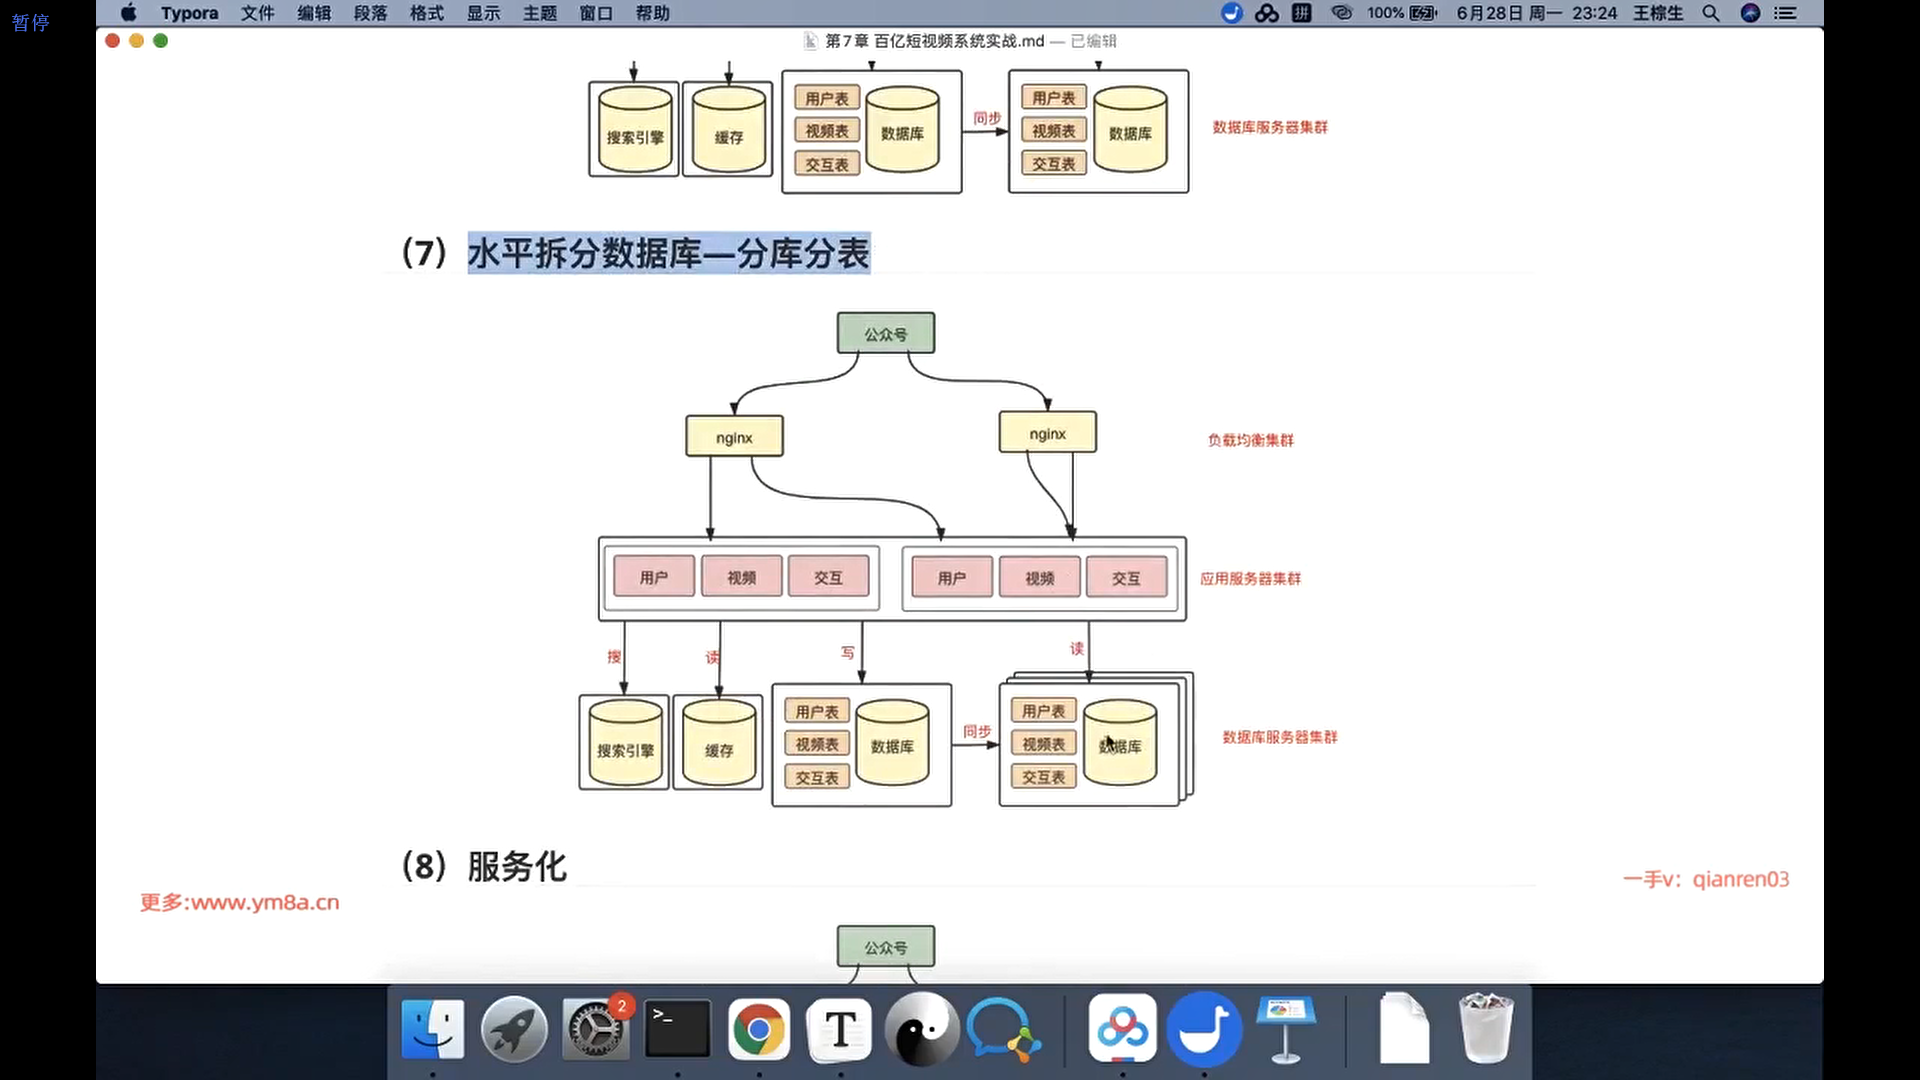The height and width of the screenshot is (1080, 1920).
Task: Open Trash in the dock
Action: (x=1485, y=1028)
